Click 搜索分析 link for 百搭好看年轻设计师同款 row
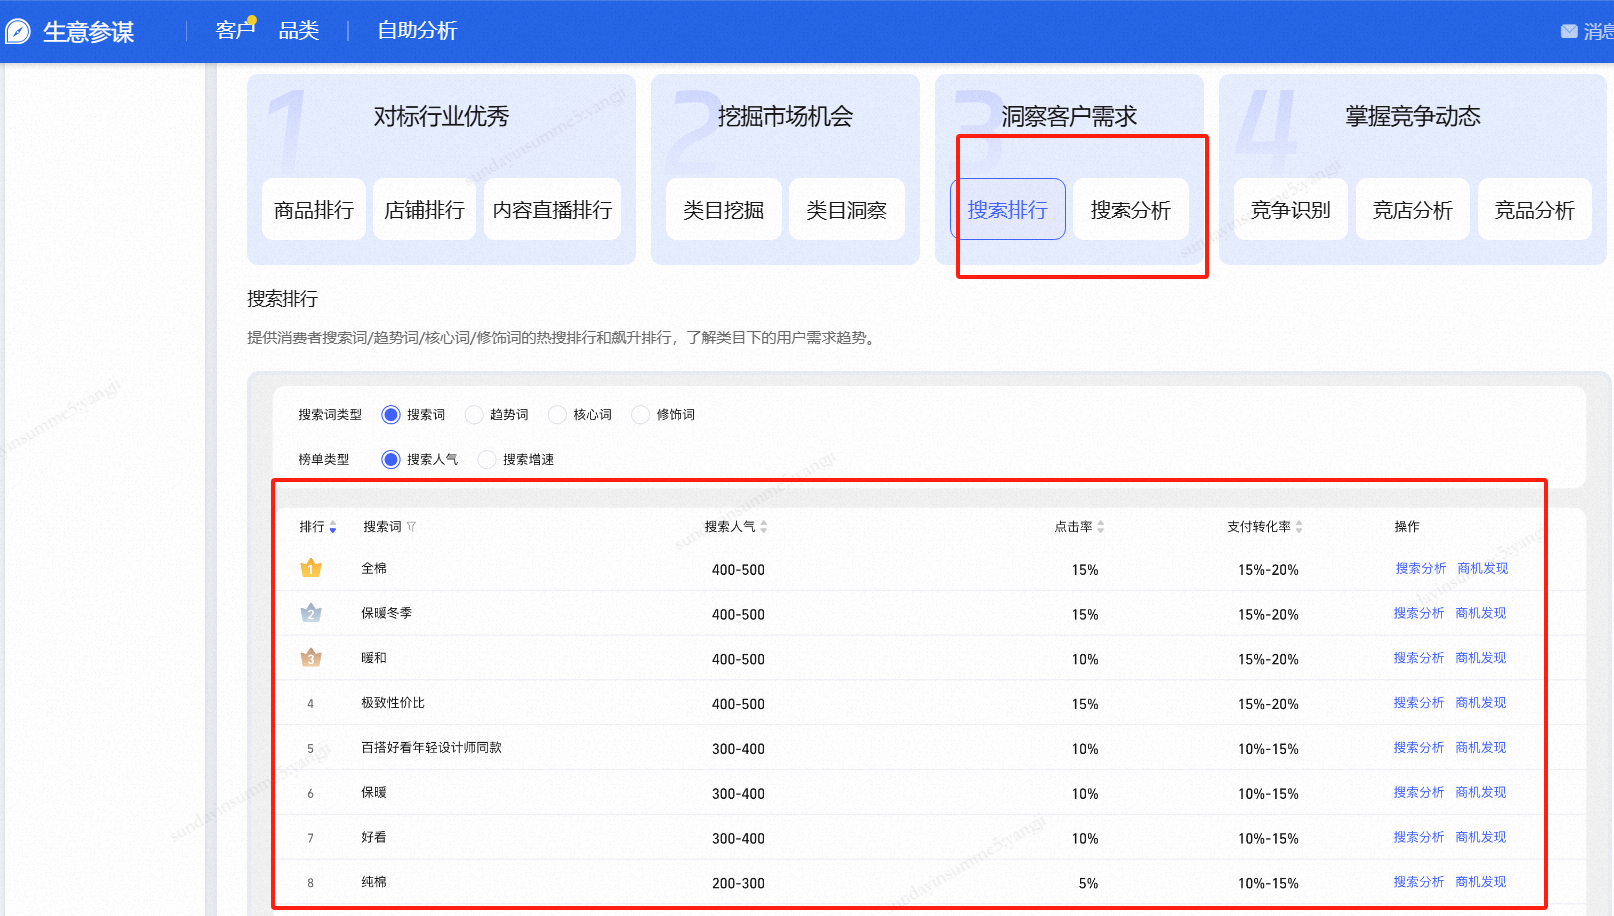Viewport: 1614px width, 916px height. [x=1418, y=747]
